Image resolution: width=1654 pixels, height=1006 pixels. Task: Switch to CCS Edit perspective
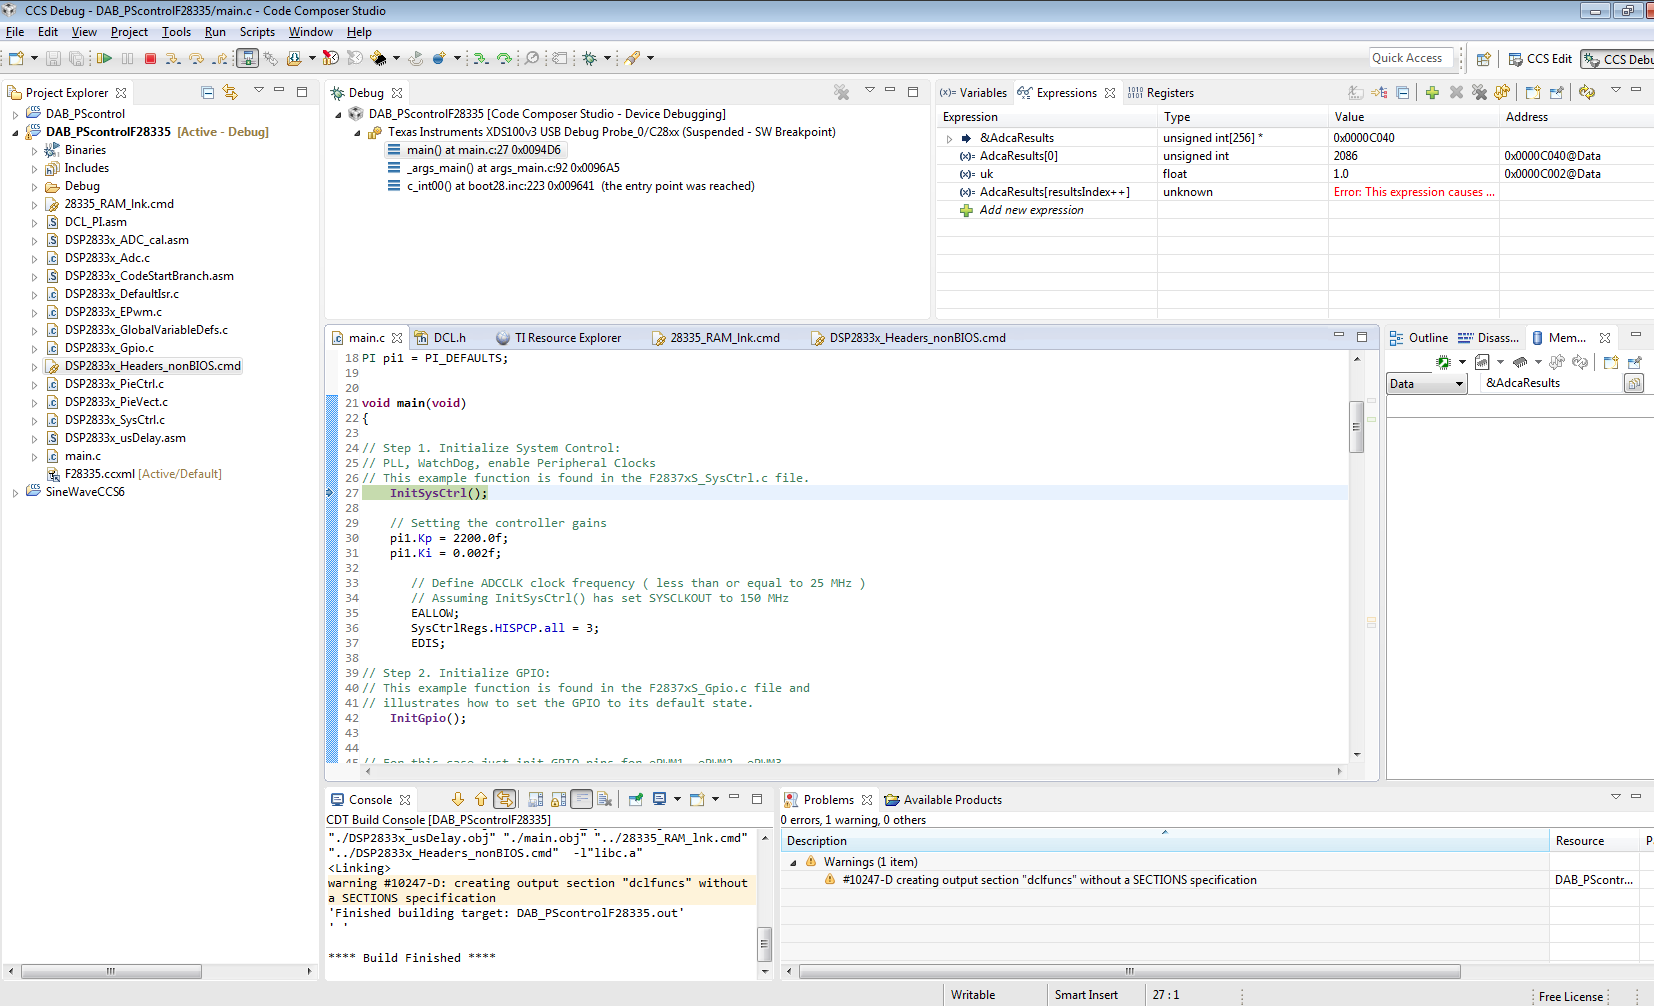tap(1540, 59)
